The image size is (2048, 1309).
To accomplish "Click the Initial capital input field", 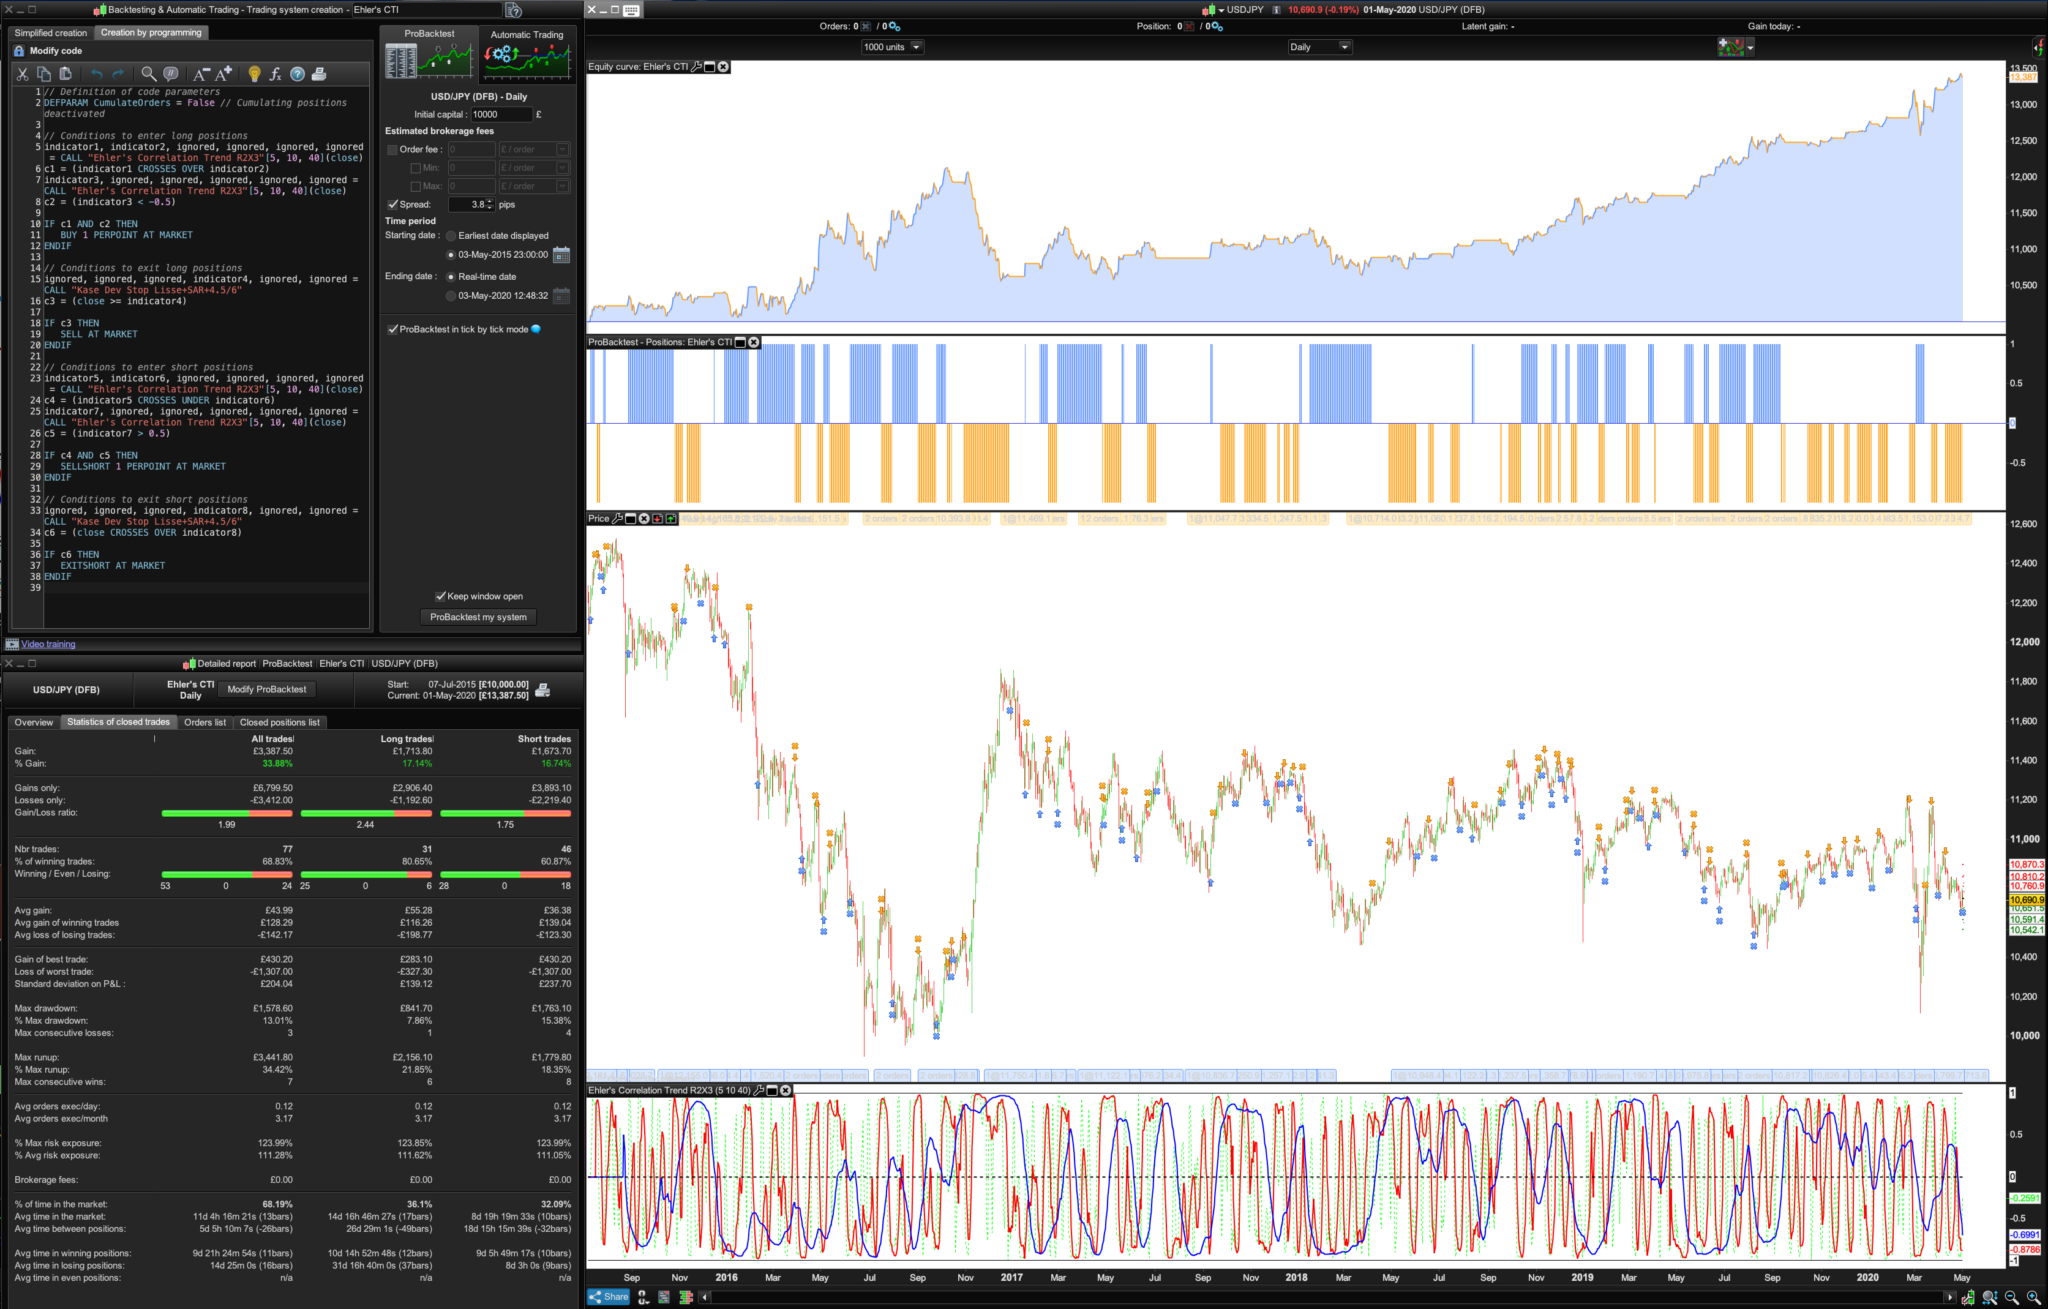I will 500,115.
